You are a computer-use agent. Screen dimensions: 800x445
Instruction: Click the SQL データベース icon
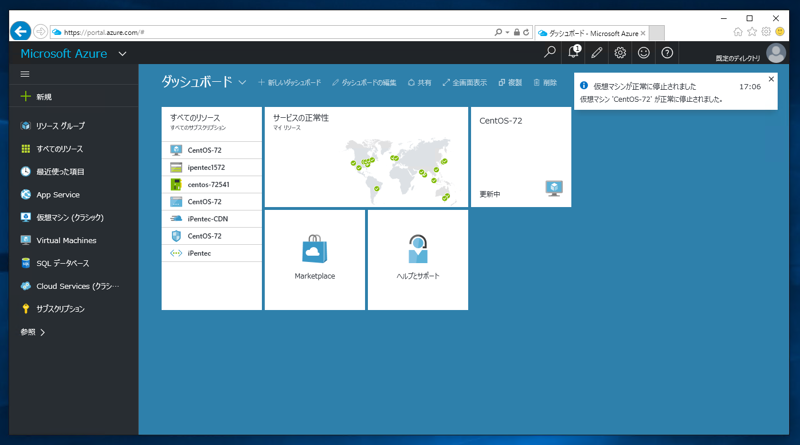[26, 263]
